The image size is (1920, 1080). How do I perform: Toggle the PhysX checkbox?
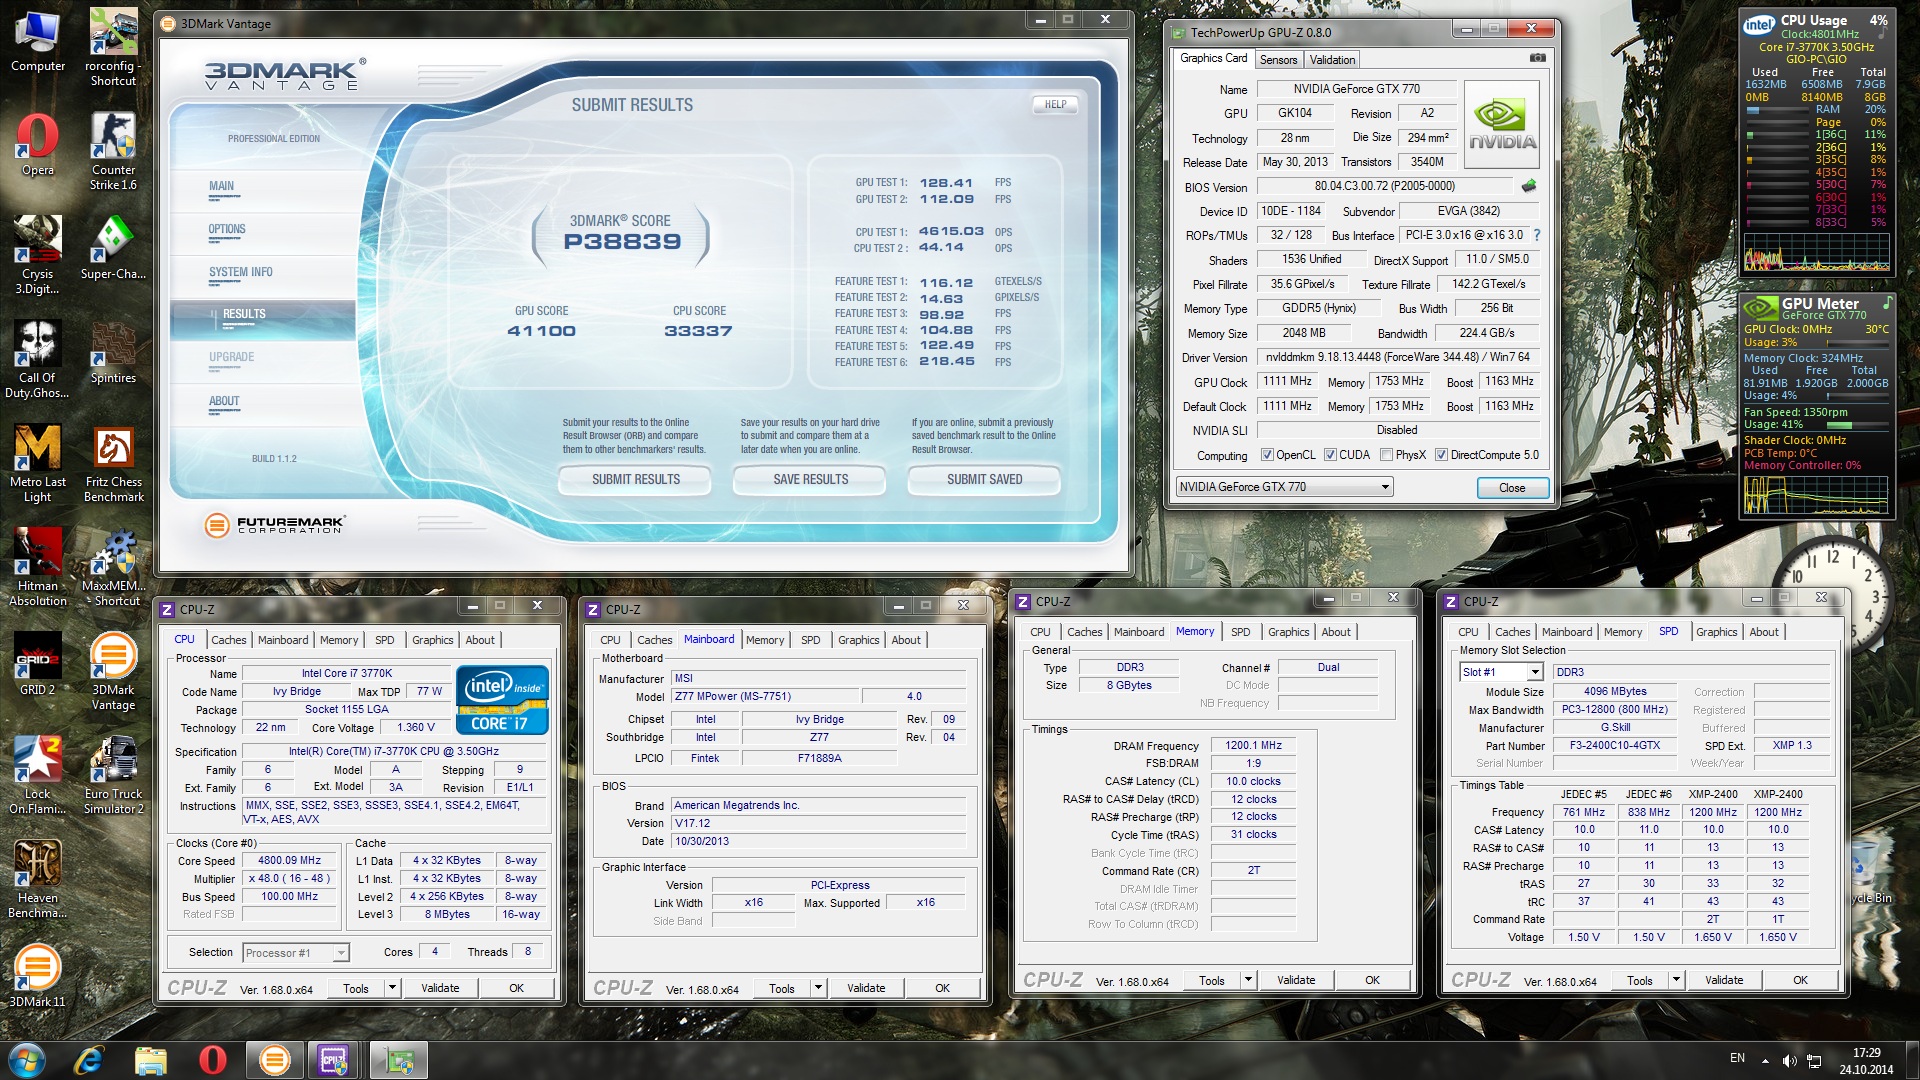click(1386, 455)
